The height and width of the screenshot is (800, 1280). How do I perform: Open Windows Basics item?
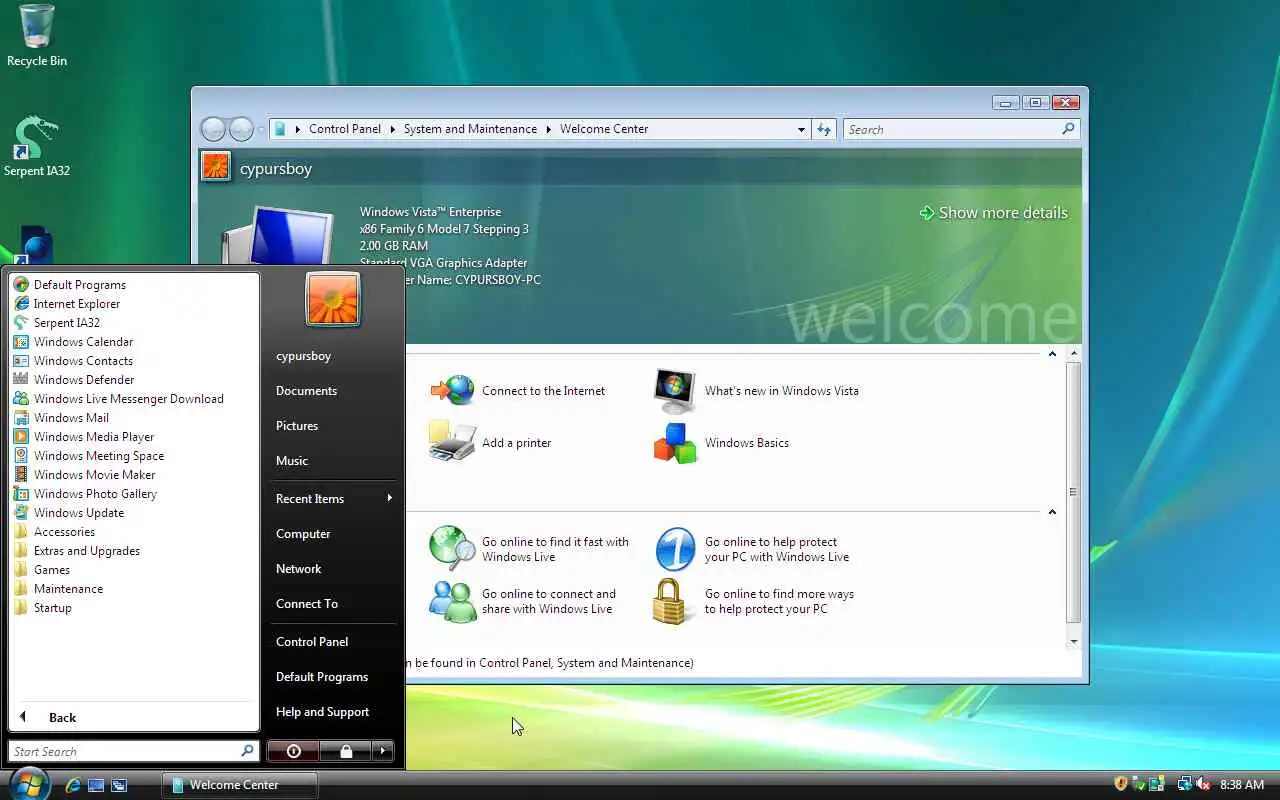coord(721,443)
